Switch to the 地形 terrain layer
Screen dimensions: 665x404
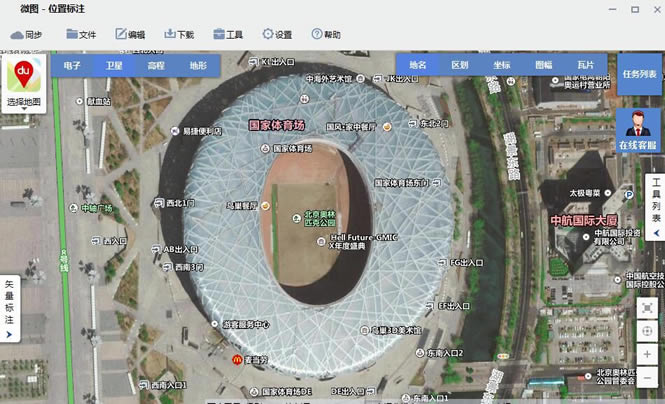click(198, 66)
